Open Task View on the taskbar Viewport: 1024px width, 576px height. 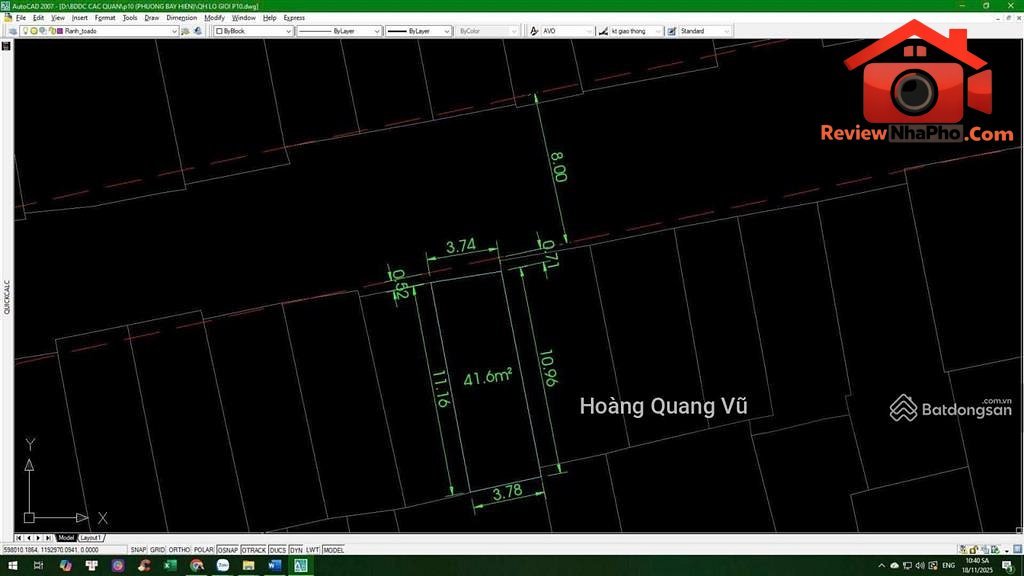point(39,566)
